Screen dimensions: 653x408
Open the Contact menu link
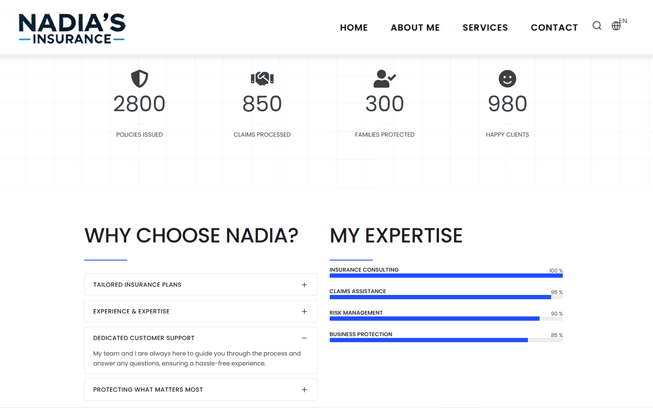point(554,28)
